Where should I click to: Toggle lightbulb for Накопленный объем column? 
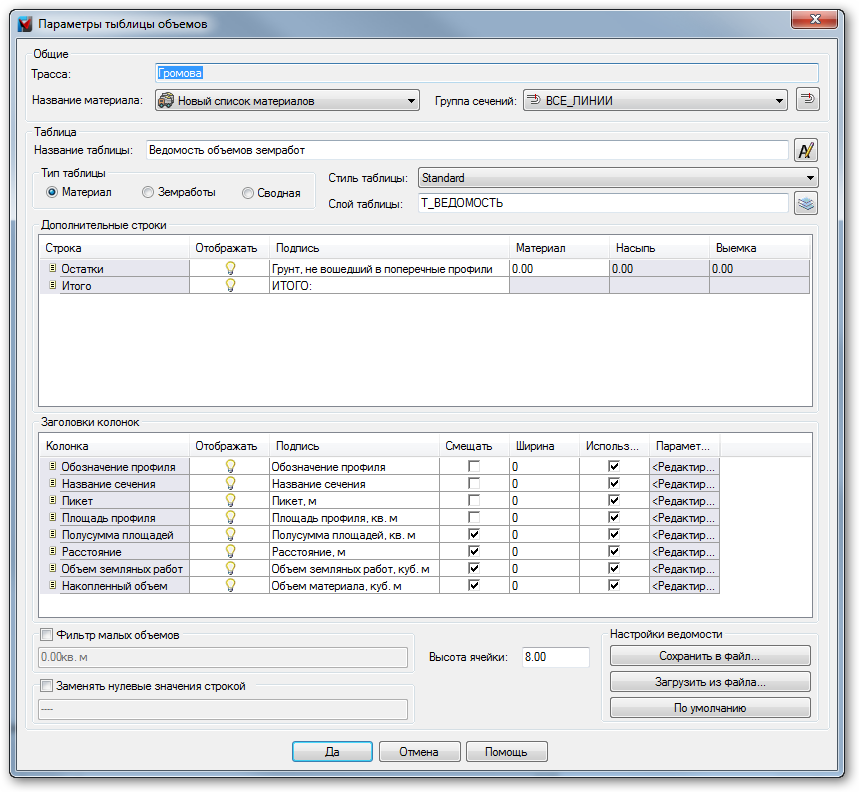tap(230, 586)
